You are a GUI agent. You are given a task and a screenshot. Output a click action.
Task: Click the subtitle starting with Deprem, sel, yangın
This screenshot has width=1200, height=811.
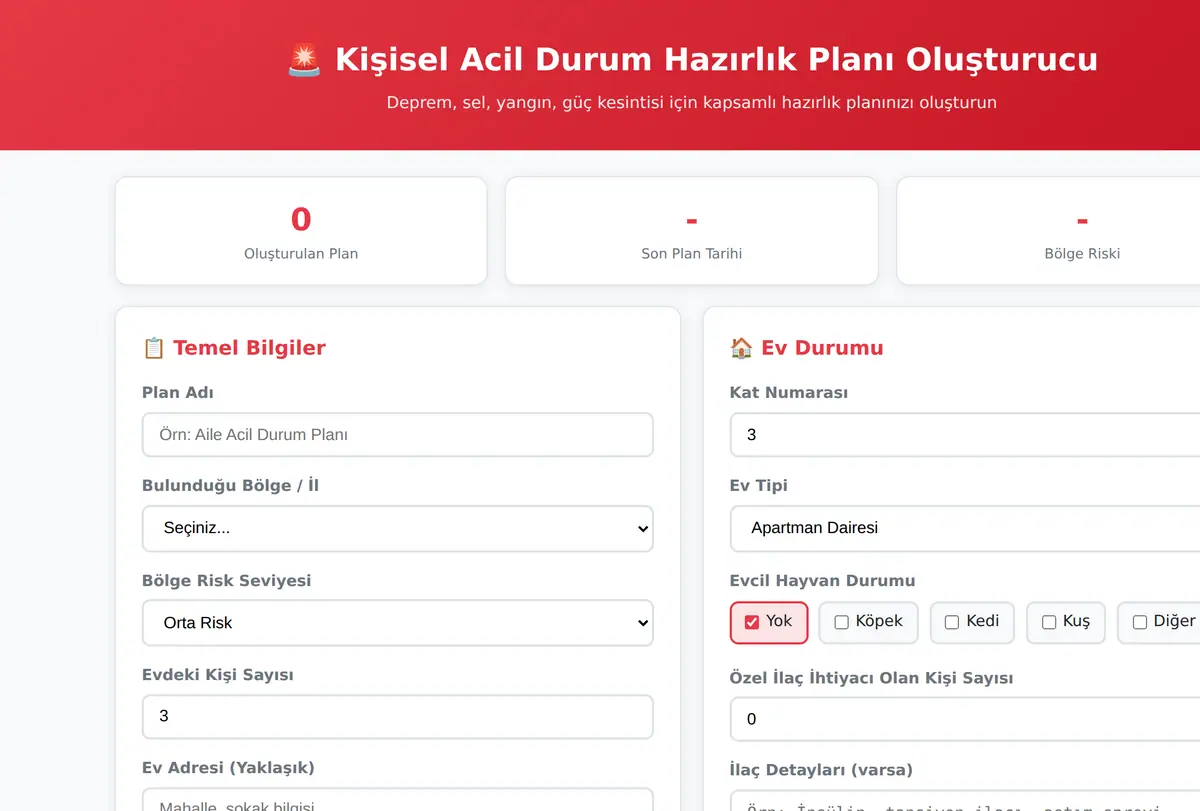(x=692, y=102)
